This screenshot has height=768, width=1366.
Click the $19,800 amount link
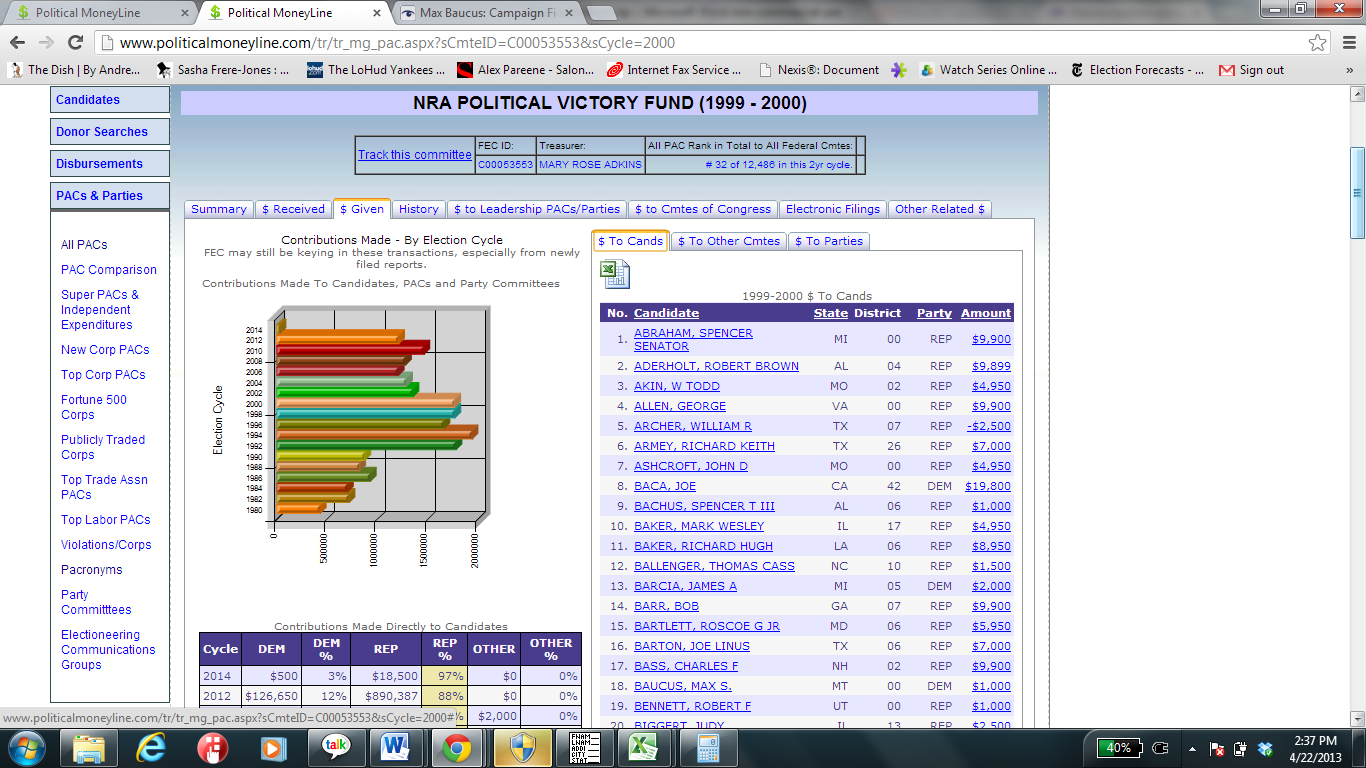pyautogui.click(x=988, y=486)
